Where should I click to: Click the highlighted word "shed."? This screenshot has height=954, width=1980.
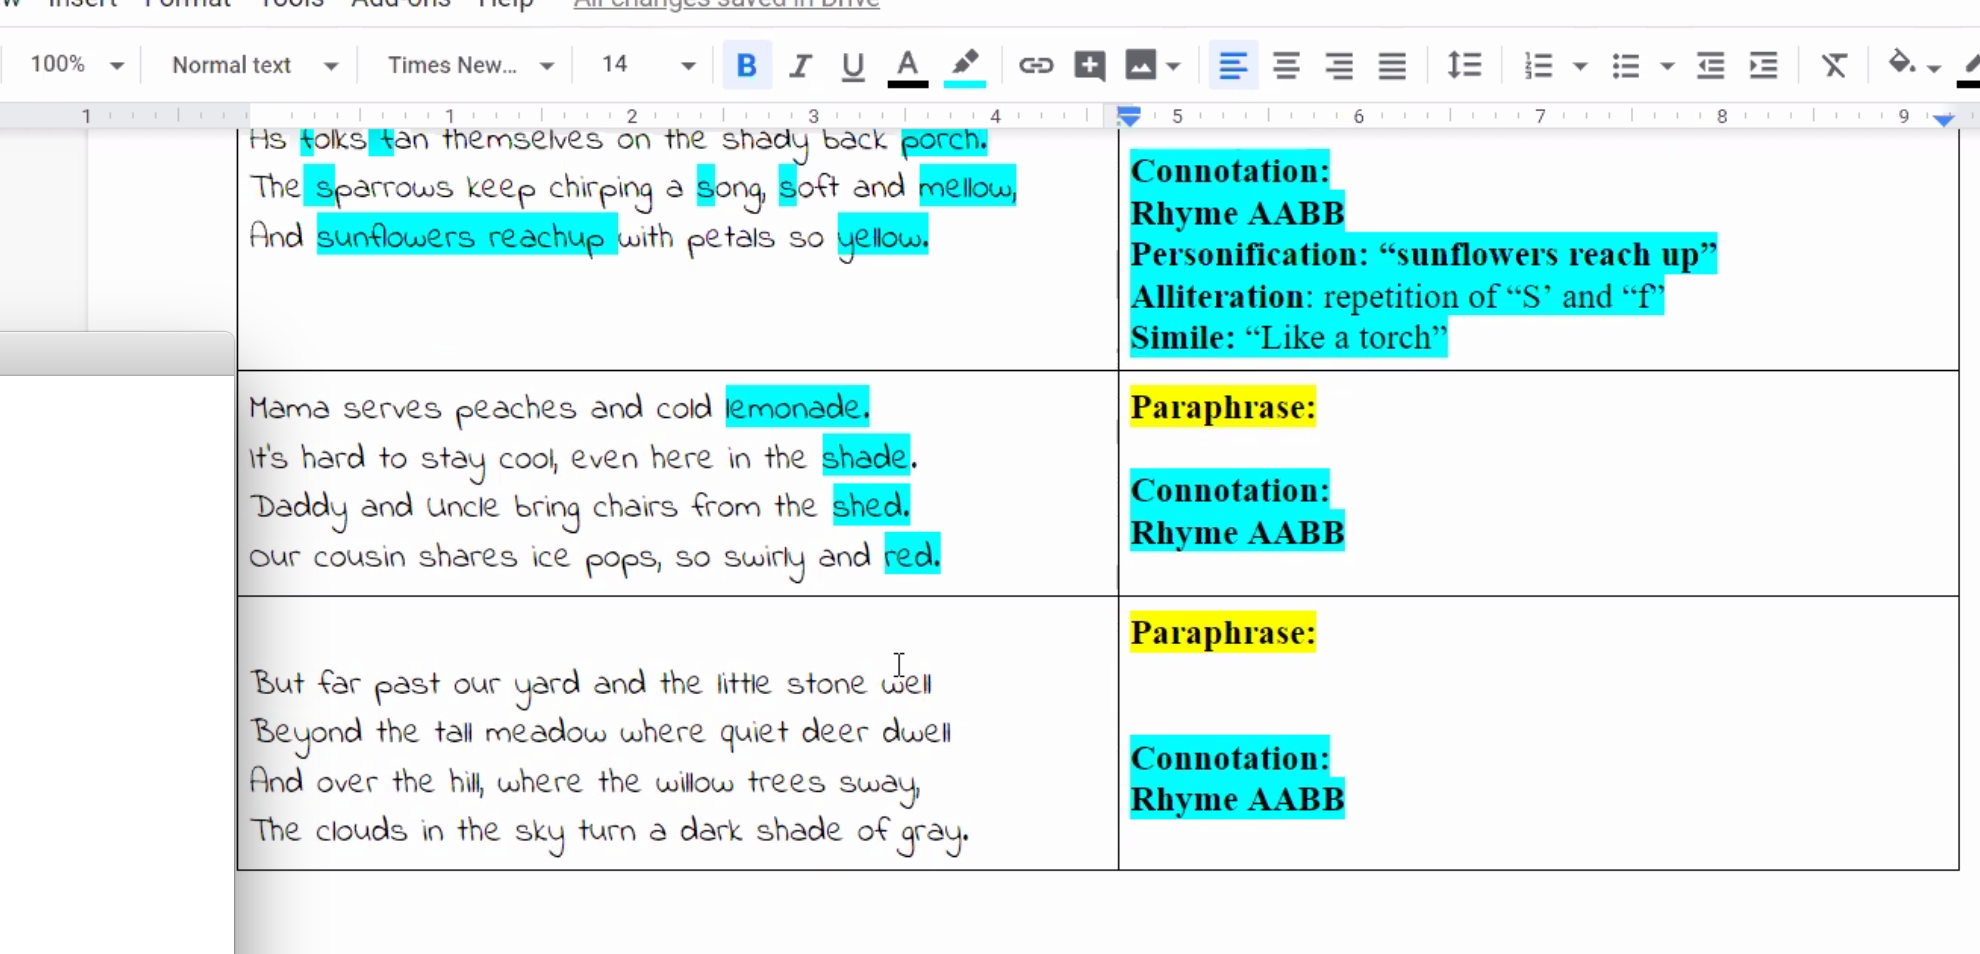pos(871,505)
